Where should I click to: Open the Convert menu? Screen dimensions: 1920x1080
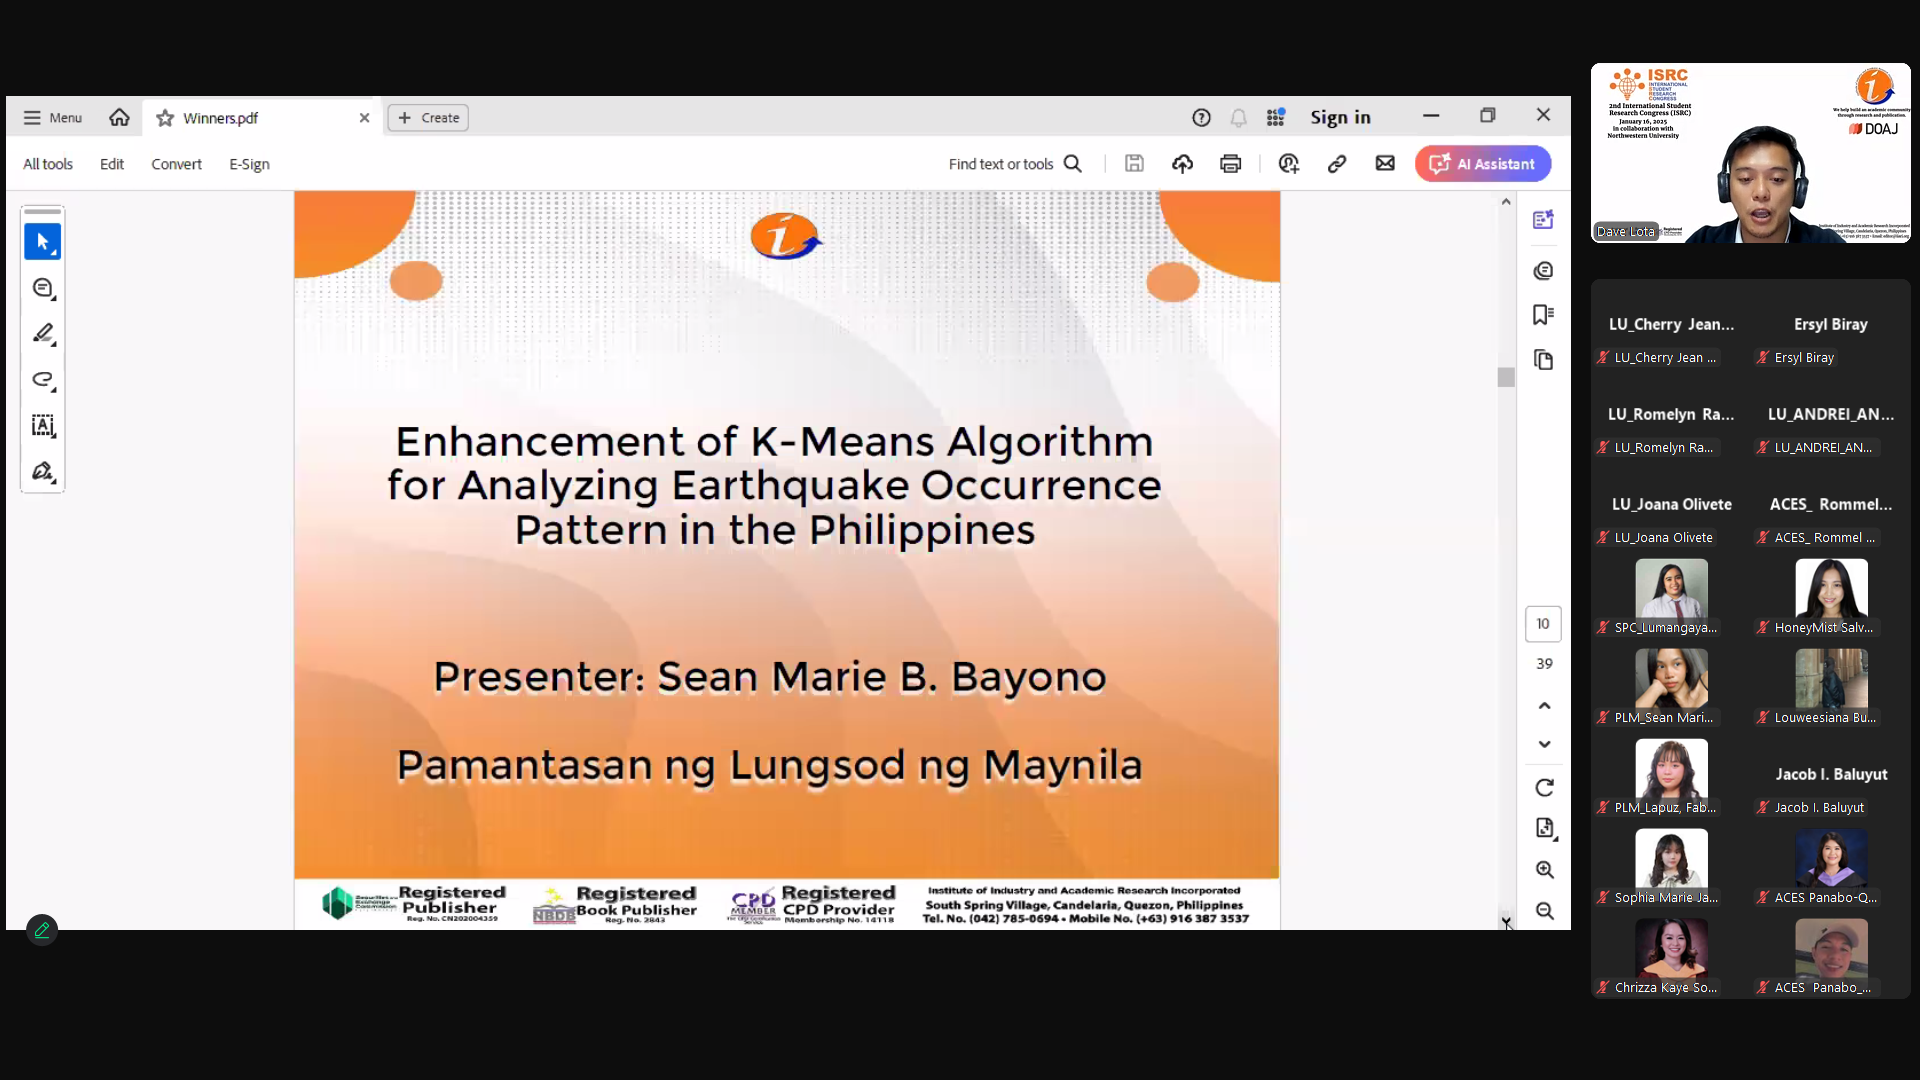(176, 164)
